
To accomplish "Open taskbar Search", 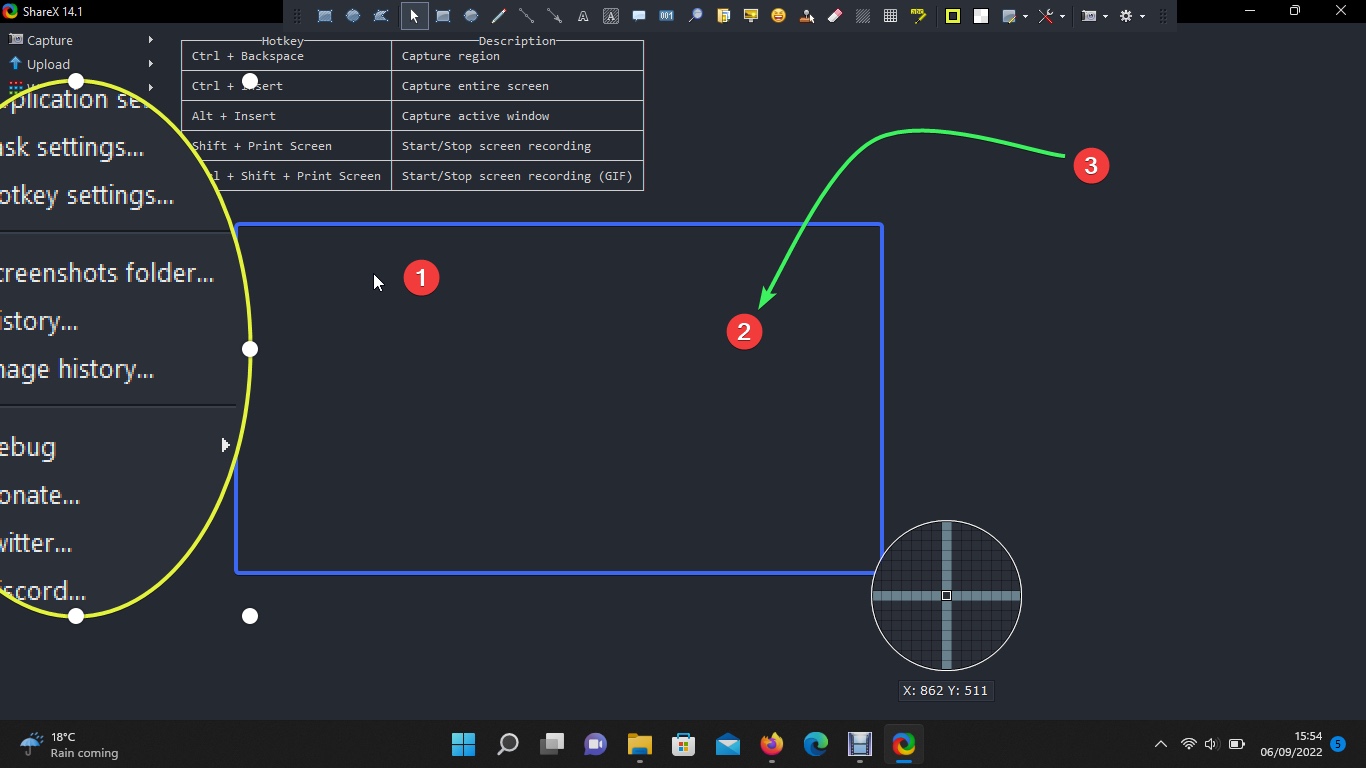I will [x=508, y=744].
